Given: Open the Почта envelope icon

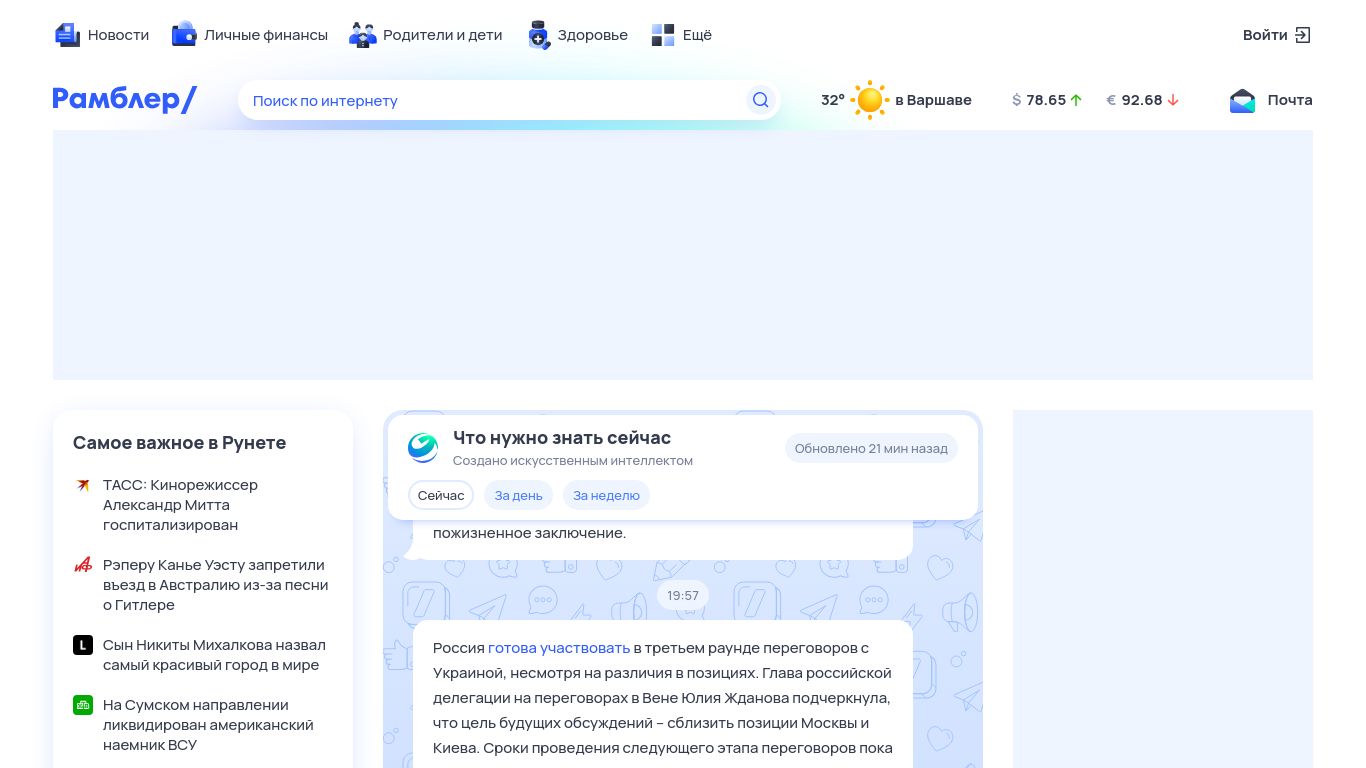Looking at the screenshot, I should (x=1242, y=100).
